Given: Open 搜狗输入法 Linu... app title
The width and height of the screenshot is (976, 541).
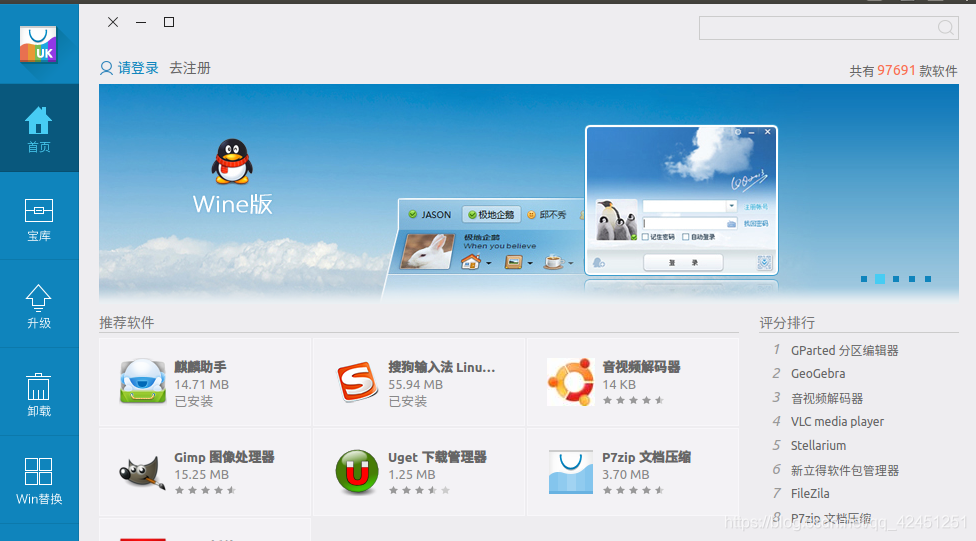Looking at the screenshot, I should click(x=442, y=367).
